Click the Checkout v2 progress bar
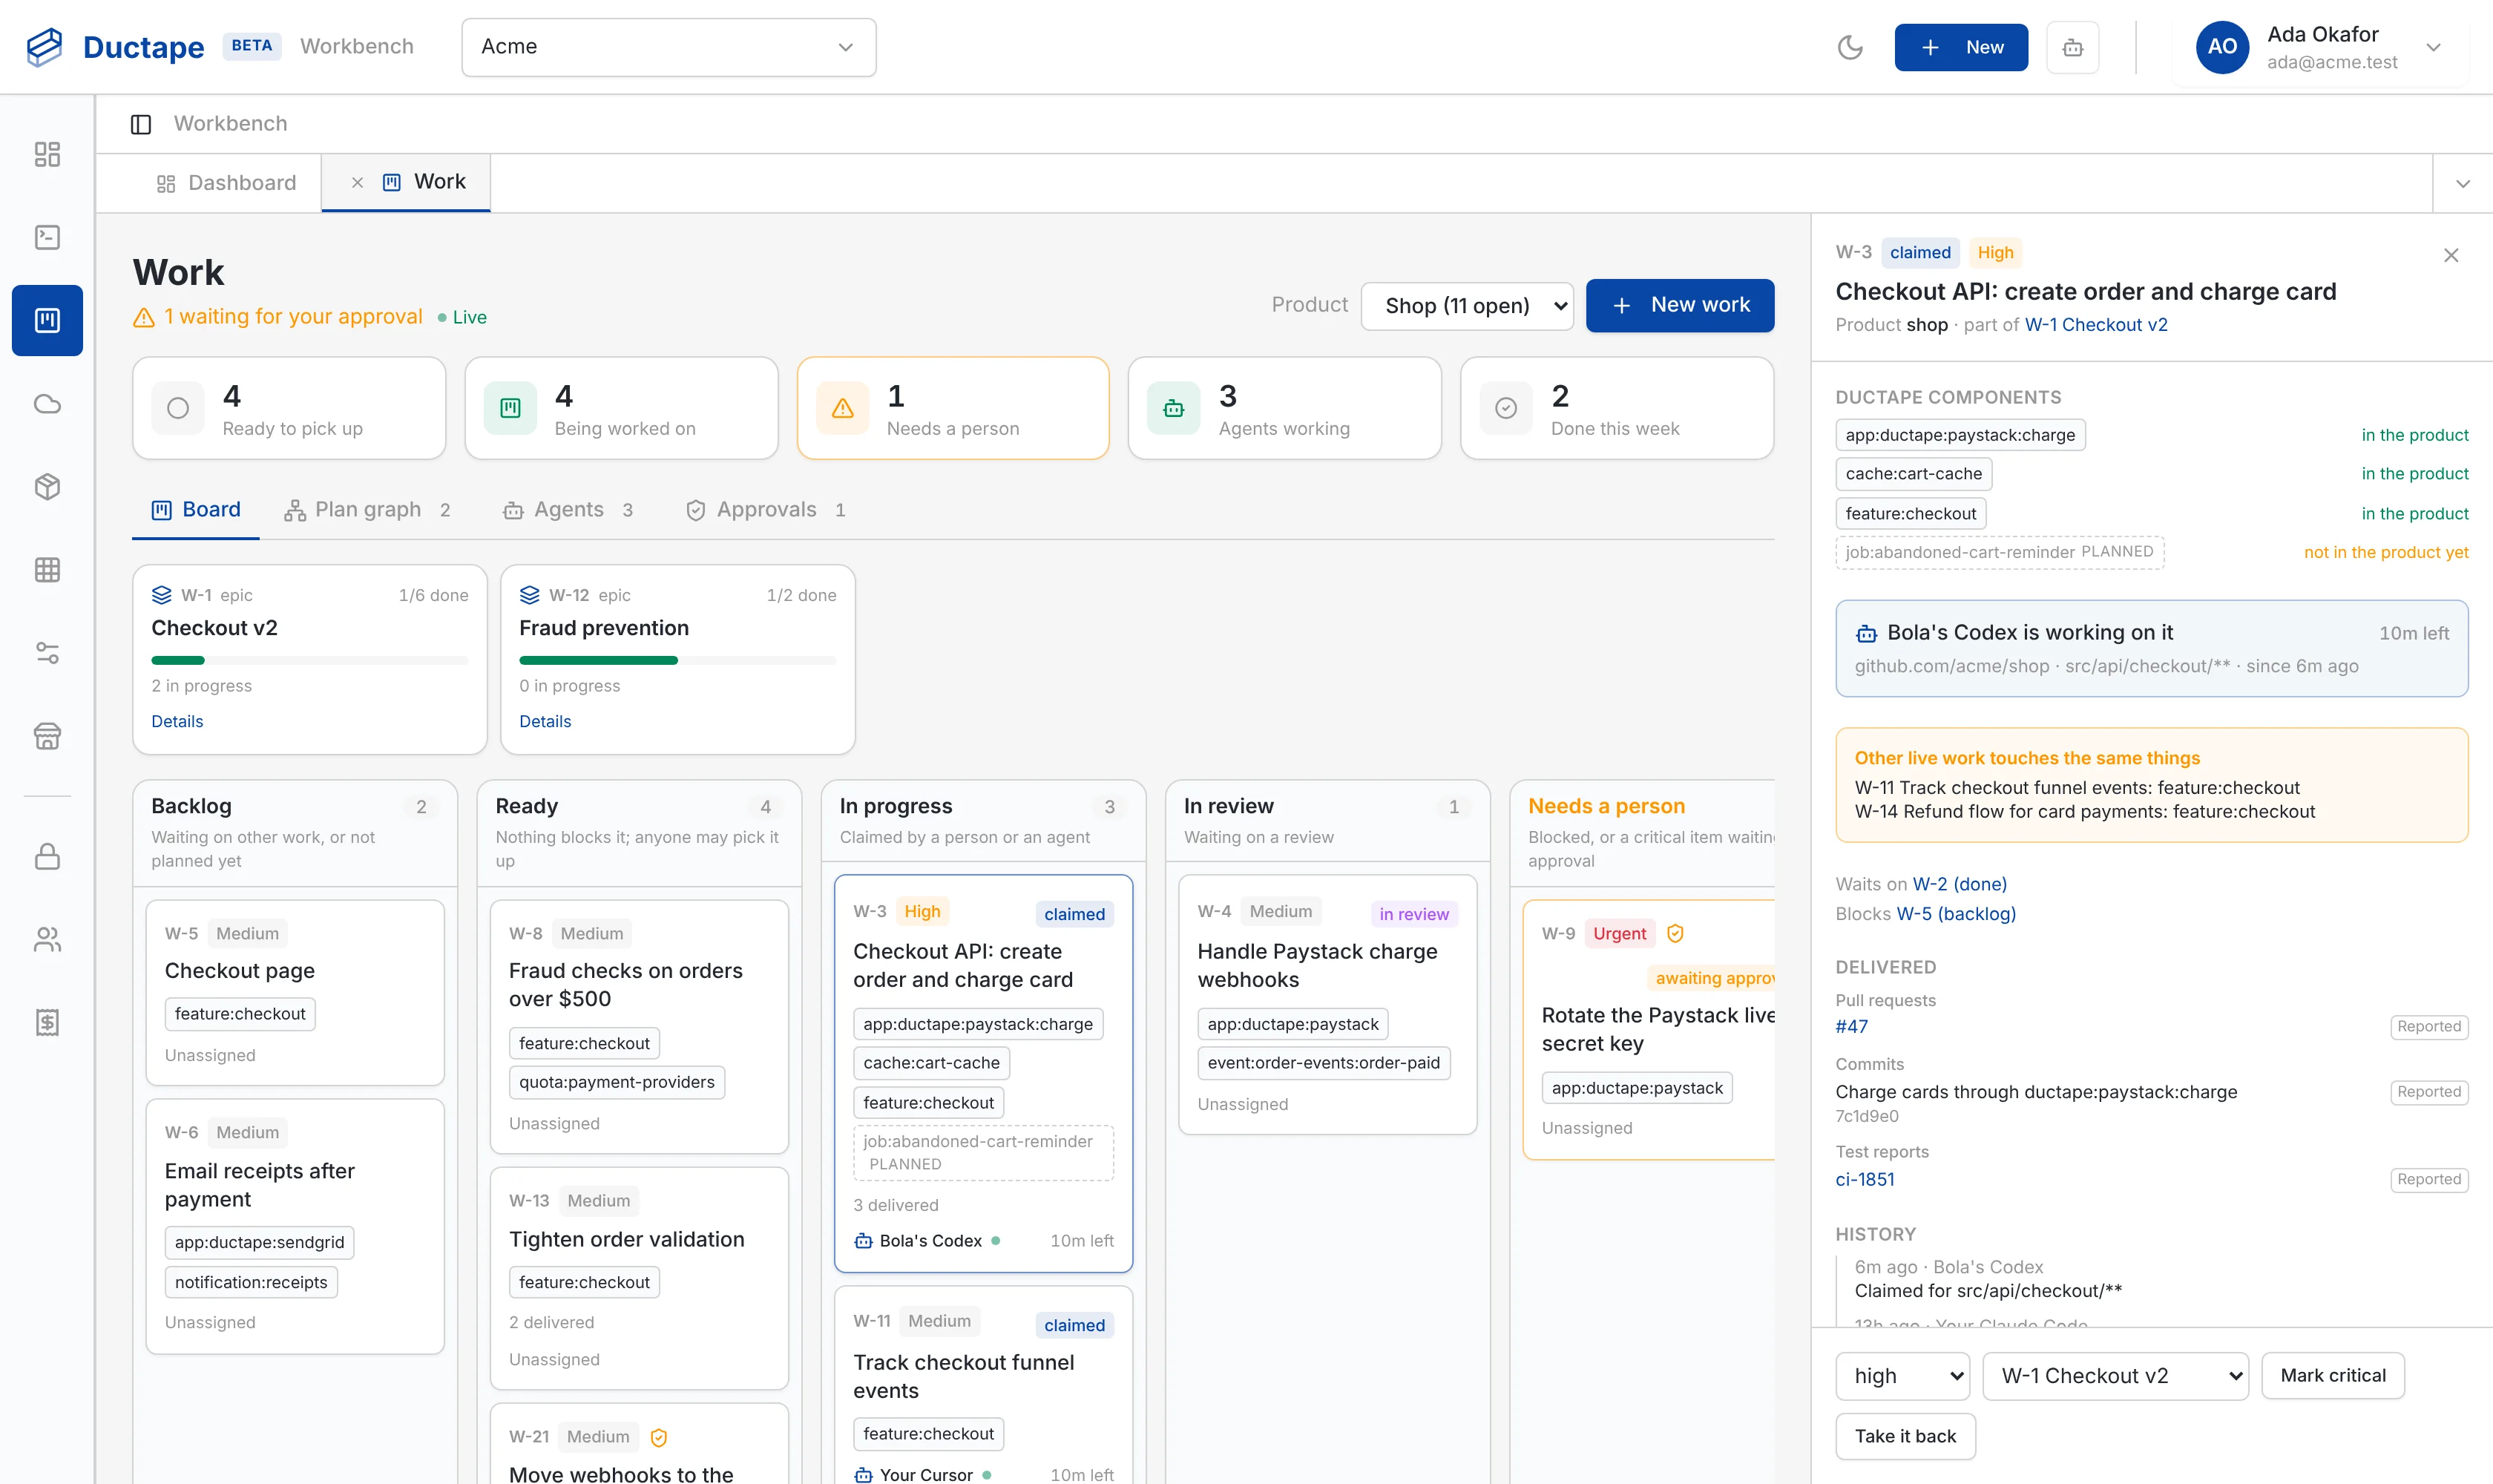 click(310, 661)
